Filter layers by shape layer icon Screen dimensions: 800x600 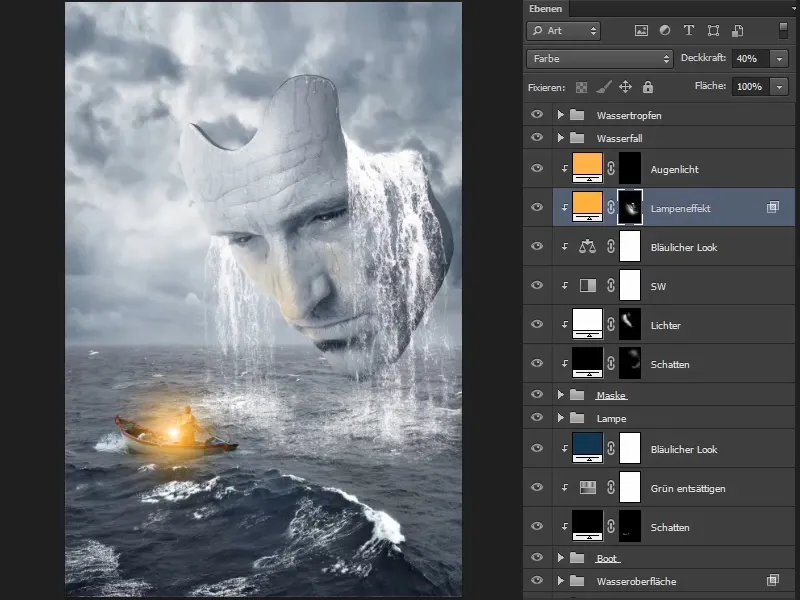click(x=713, y=31)
